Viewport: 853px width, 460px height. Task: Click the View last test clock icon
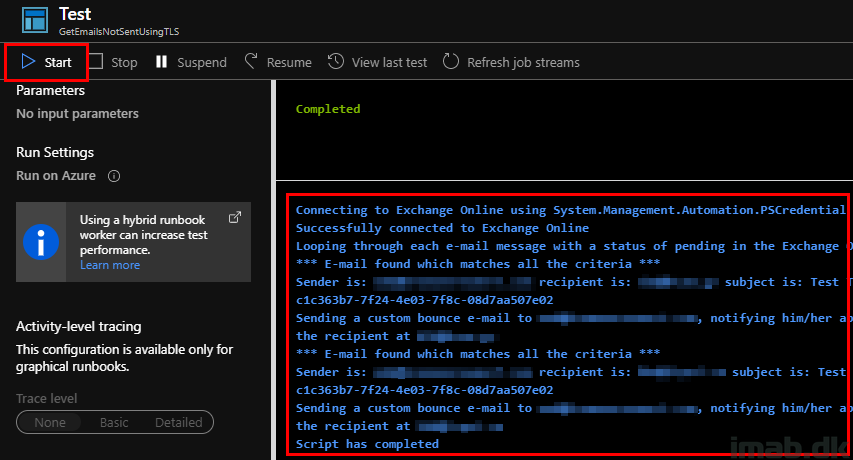[336, 61]
